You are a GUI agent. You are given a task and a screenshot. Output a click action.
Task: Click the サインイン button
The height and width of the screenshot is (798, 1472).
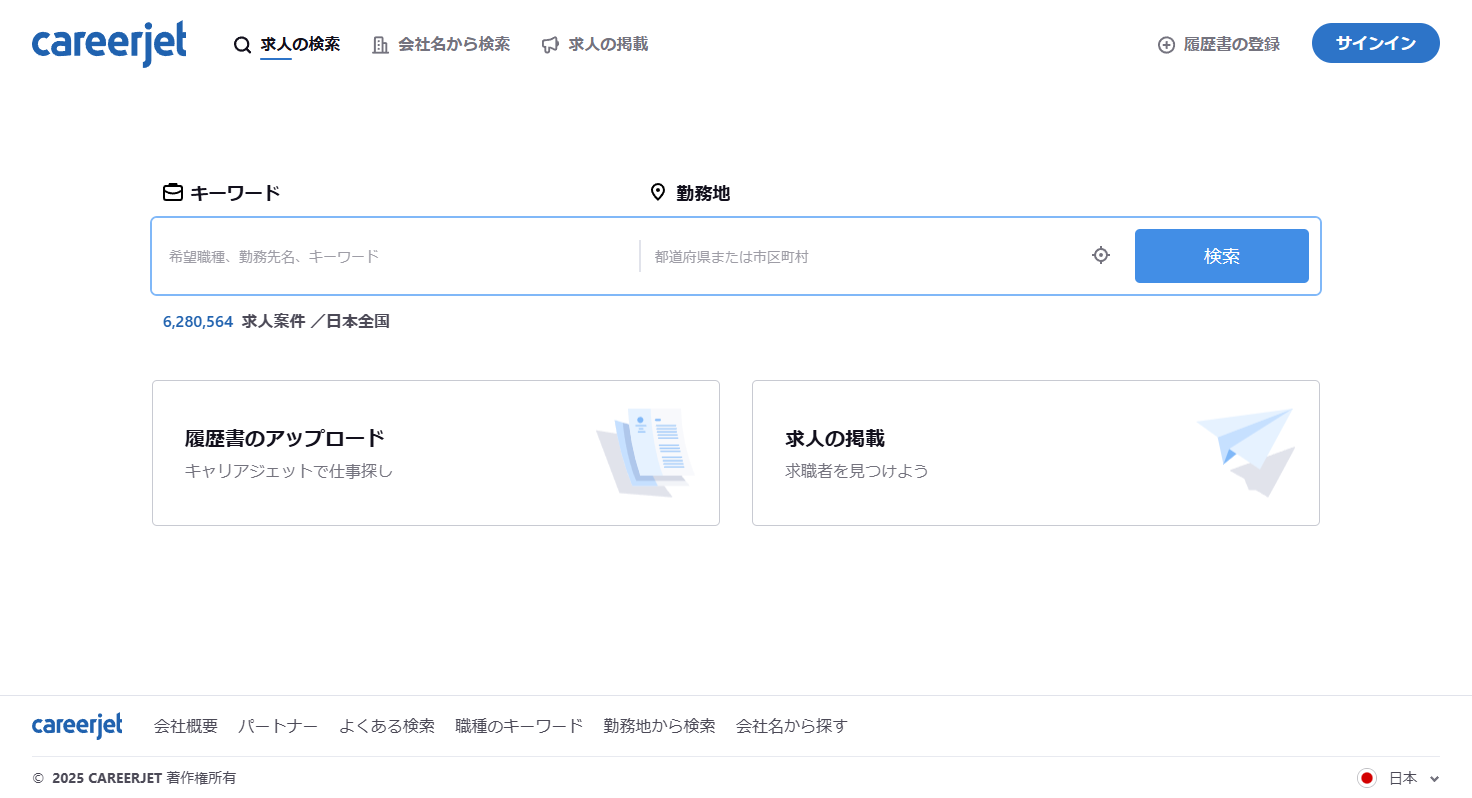point(1376,43)
